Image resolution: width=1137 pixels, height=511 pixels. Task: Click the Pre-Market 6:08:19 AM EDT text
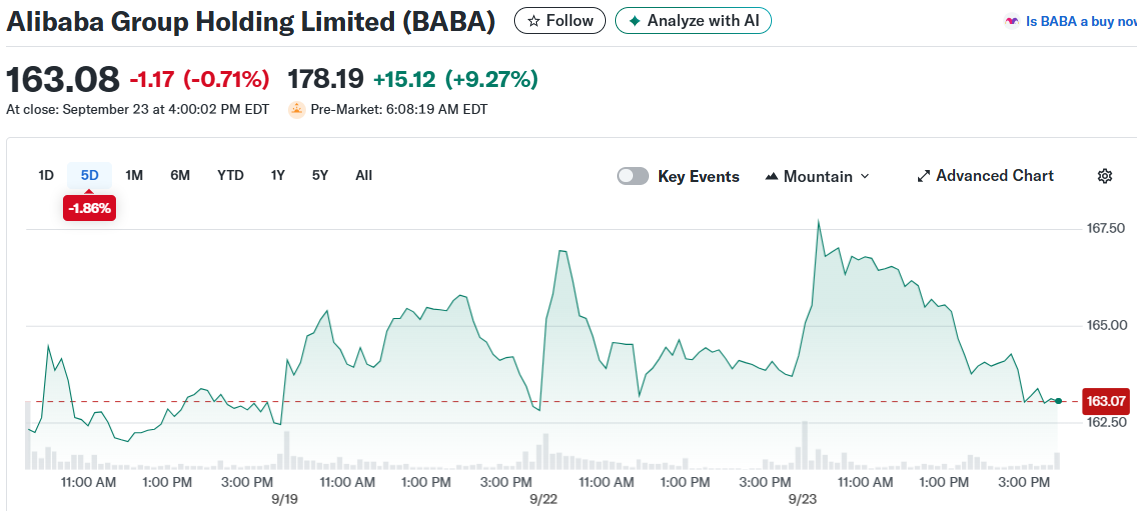click(x=400, y=109)
